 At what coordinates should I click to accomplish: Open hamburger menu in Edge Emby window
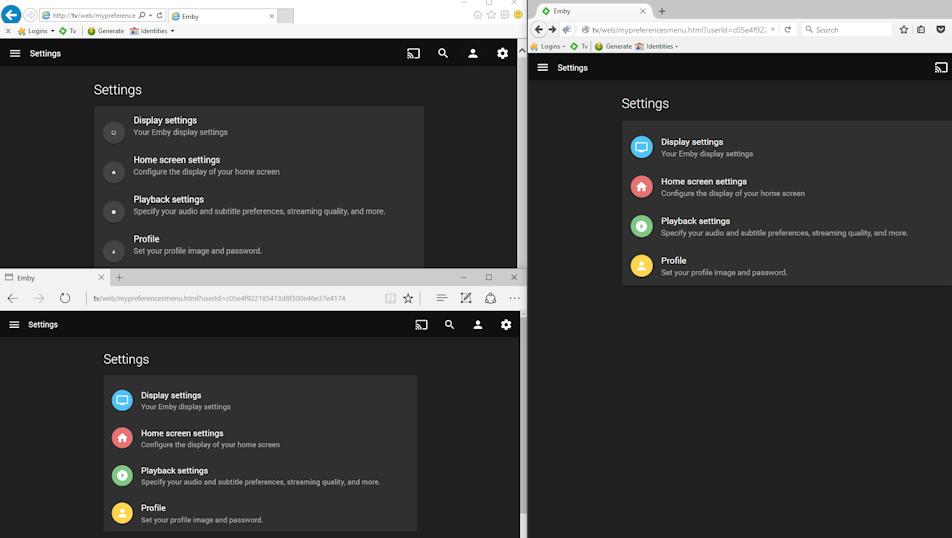pyautogui.click(x=14, y=325)
